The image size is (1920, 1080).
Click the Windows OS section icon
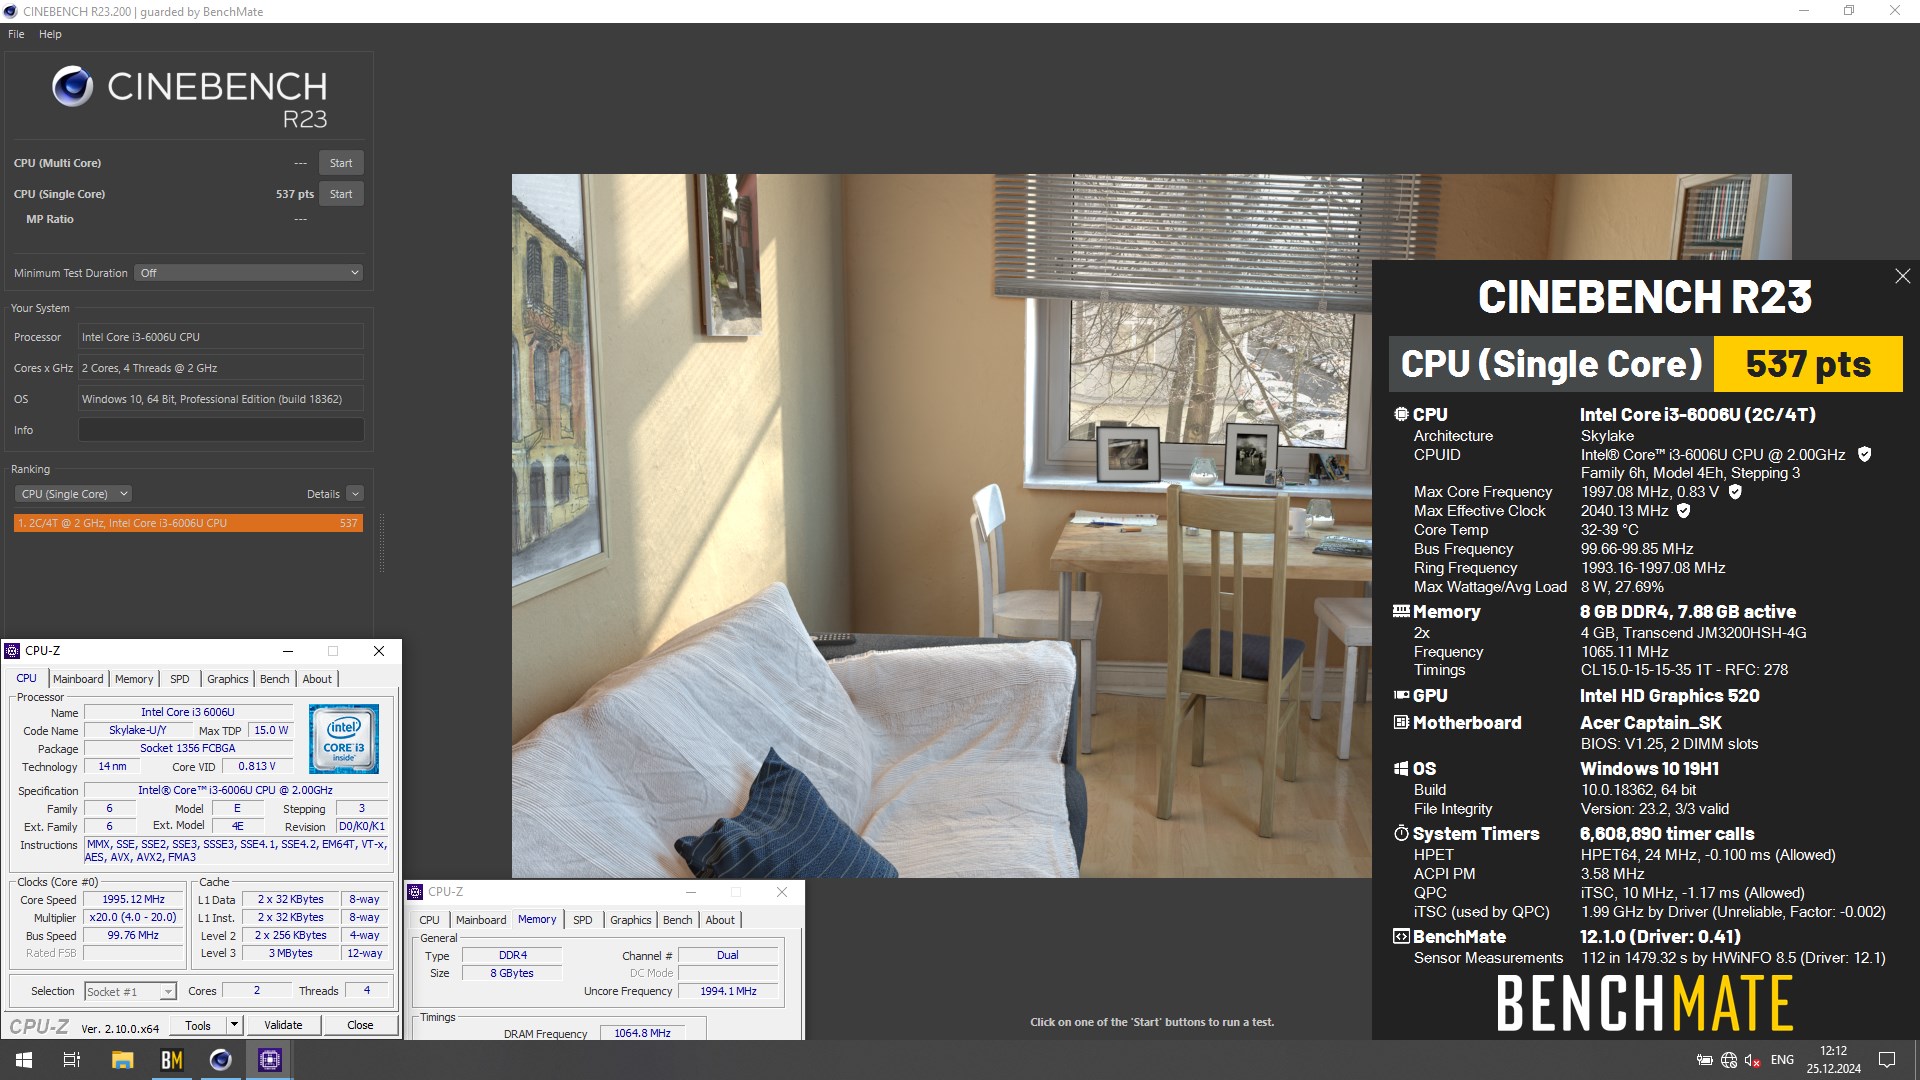point(1401,768)
